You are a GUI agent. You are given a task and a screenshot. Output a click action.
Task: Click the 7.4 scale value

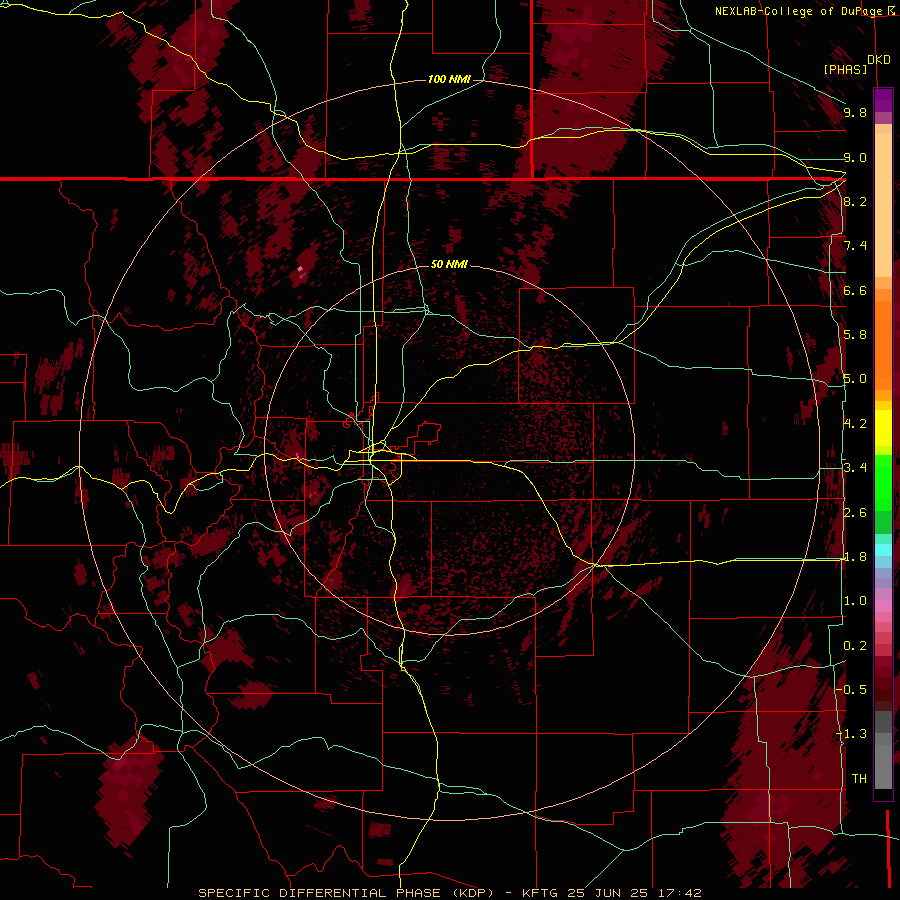(855, 246)
